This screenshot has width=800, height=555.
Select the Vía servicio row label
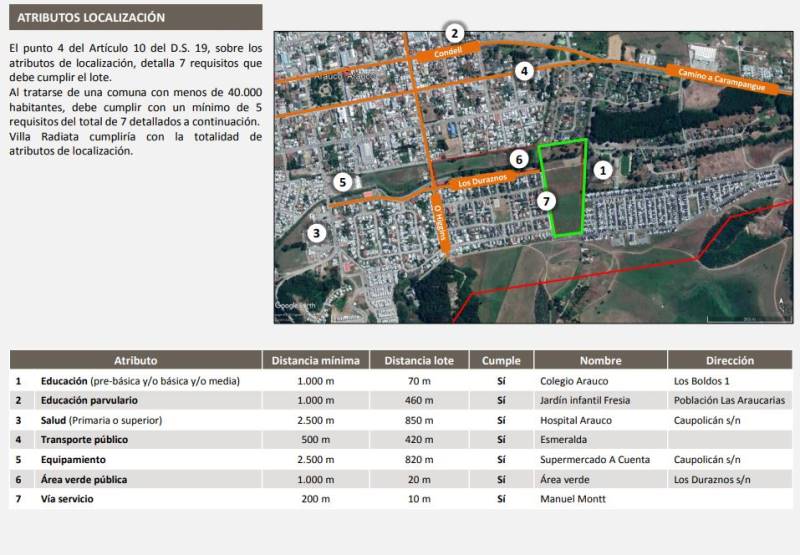click(x=67, y=499)
